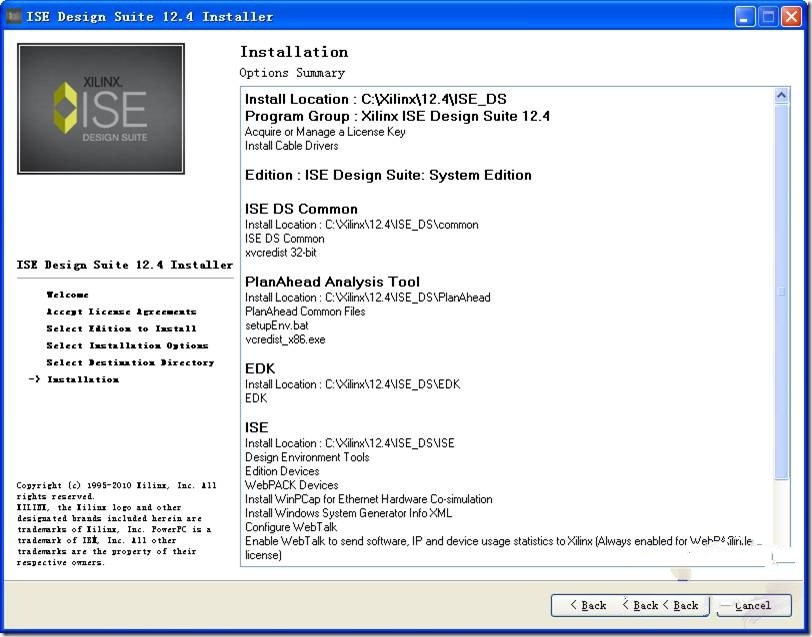The width and height of the screenshot is (812, 637).
Task: Click the 'Configure WebTalk' line
Action: 291,527
